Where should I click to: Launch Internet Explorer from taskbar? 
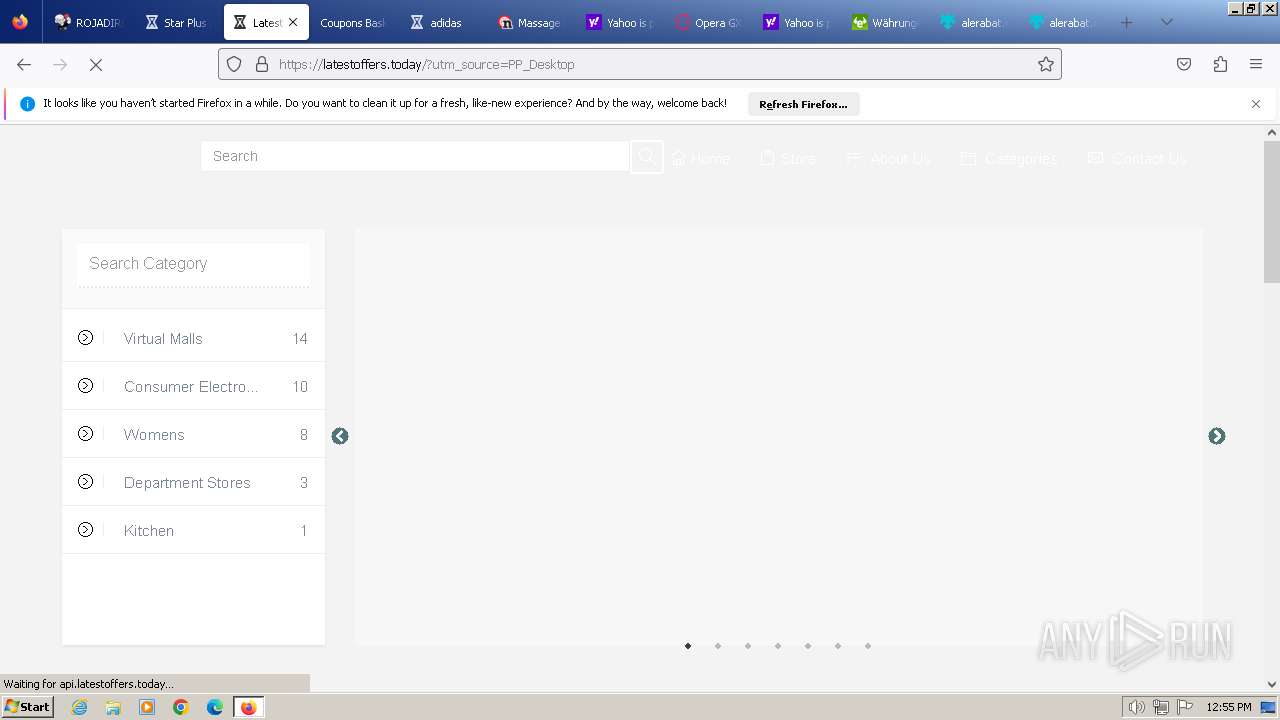pyautogui.click(x=80, y=707)
